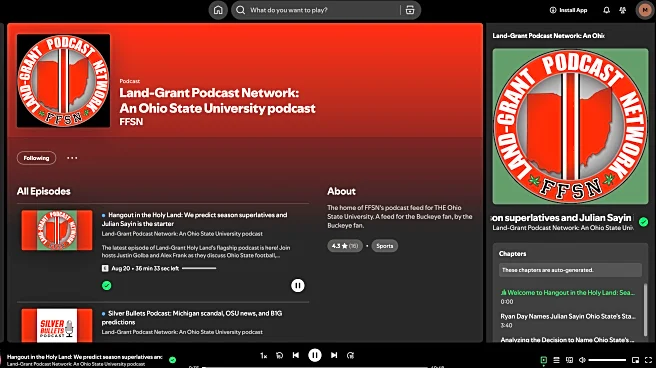Viewport: 656px width, 368px height.
Task: Open Browse icon in search bar
Action: point(410,10)
